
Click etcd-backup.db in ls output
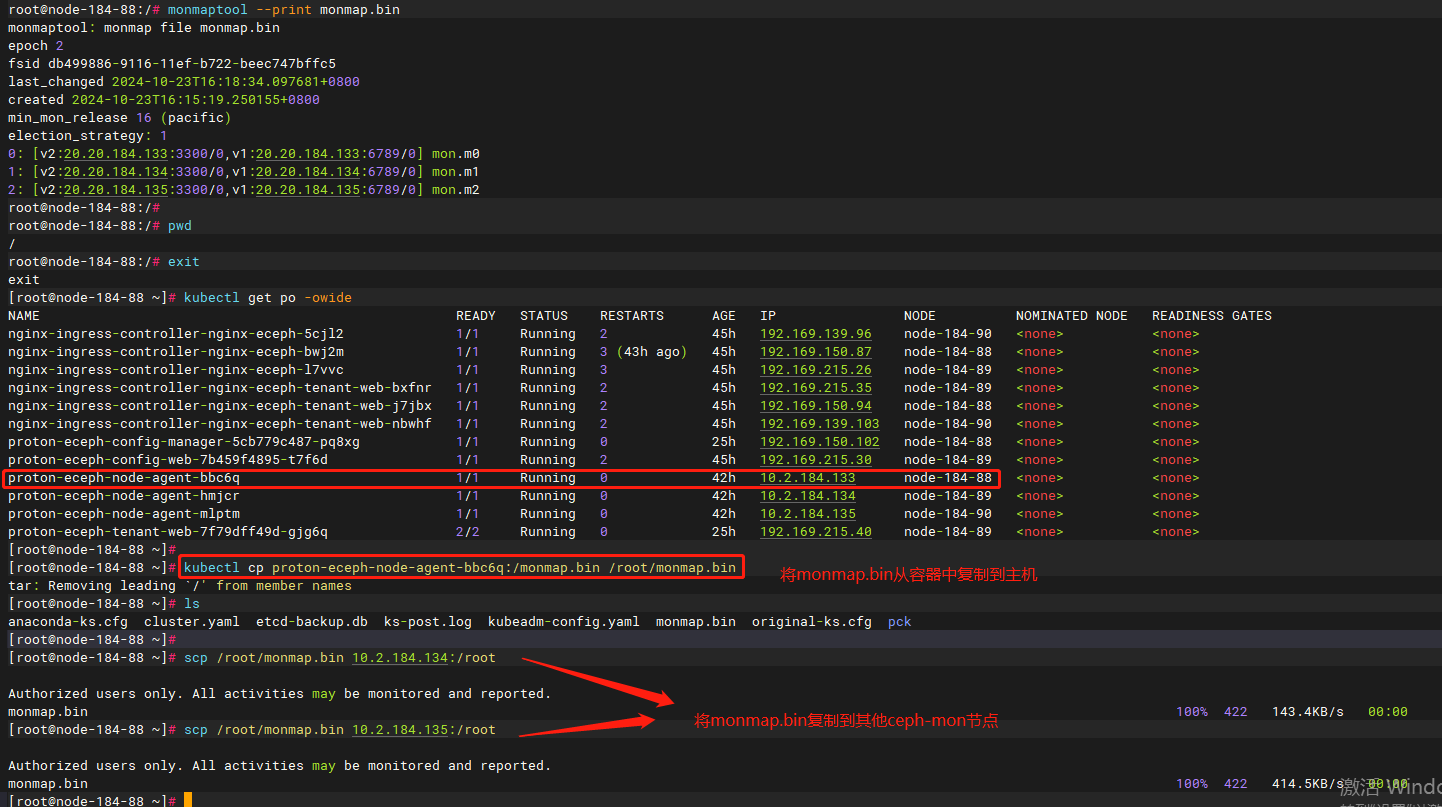coord(312,622)
